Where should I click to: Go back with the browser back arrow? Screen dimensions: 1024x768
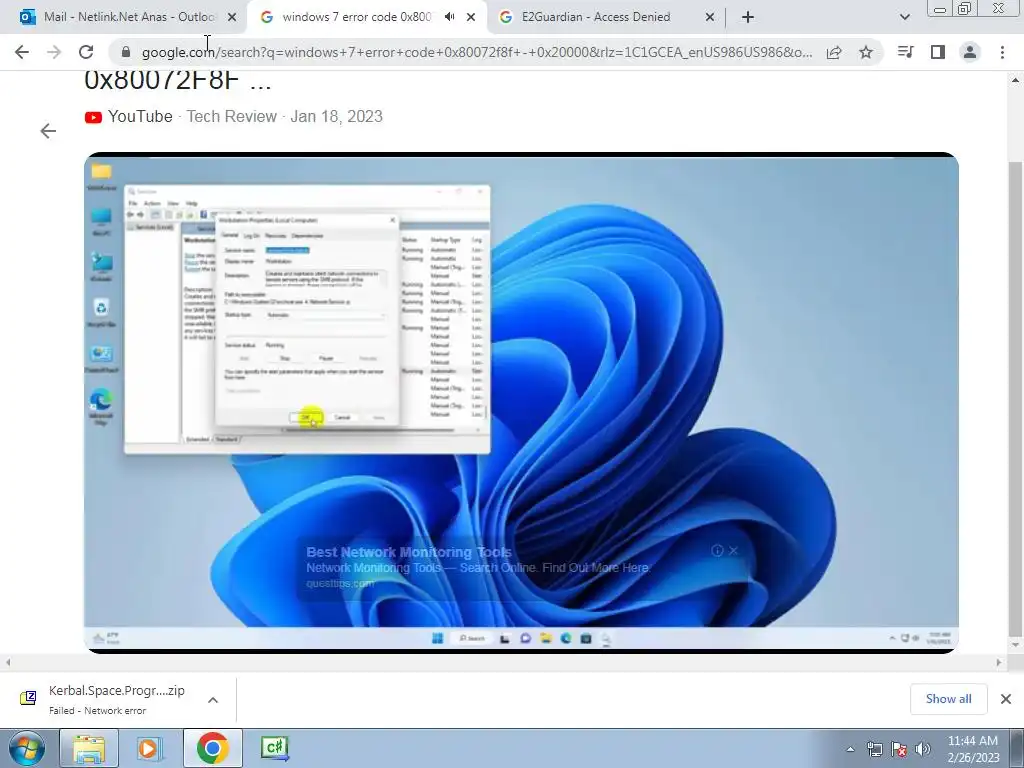tap(22, 52)
